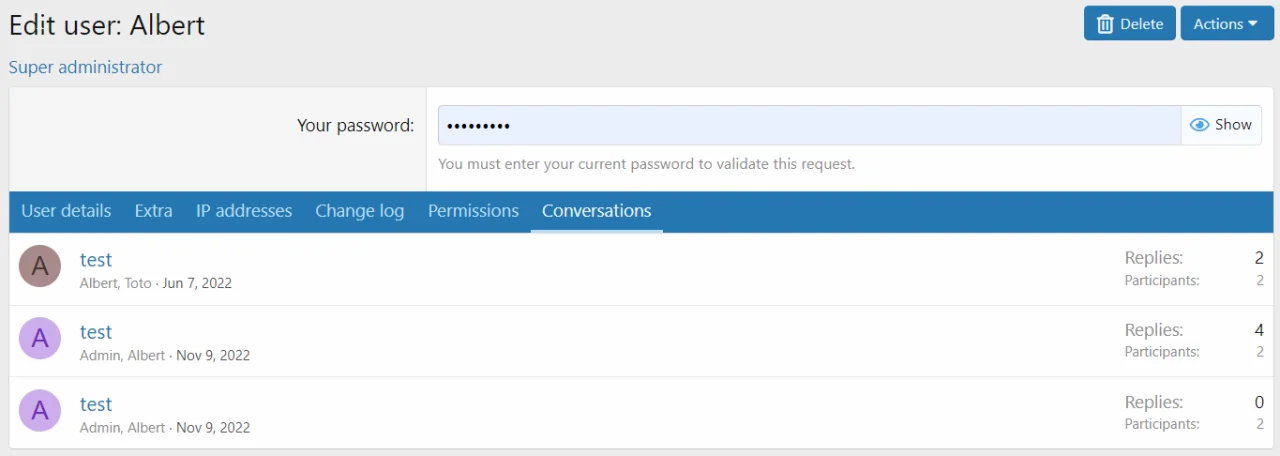Click the brown Albert avatar, first conversation
This screenshot has height=456, width=1280.
[40, 266]
